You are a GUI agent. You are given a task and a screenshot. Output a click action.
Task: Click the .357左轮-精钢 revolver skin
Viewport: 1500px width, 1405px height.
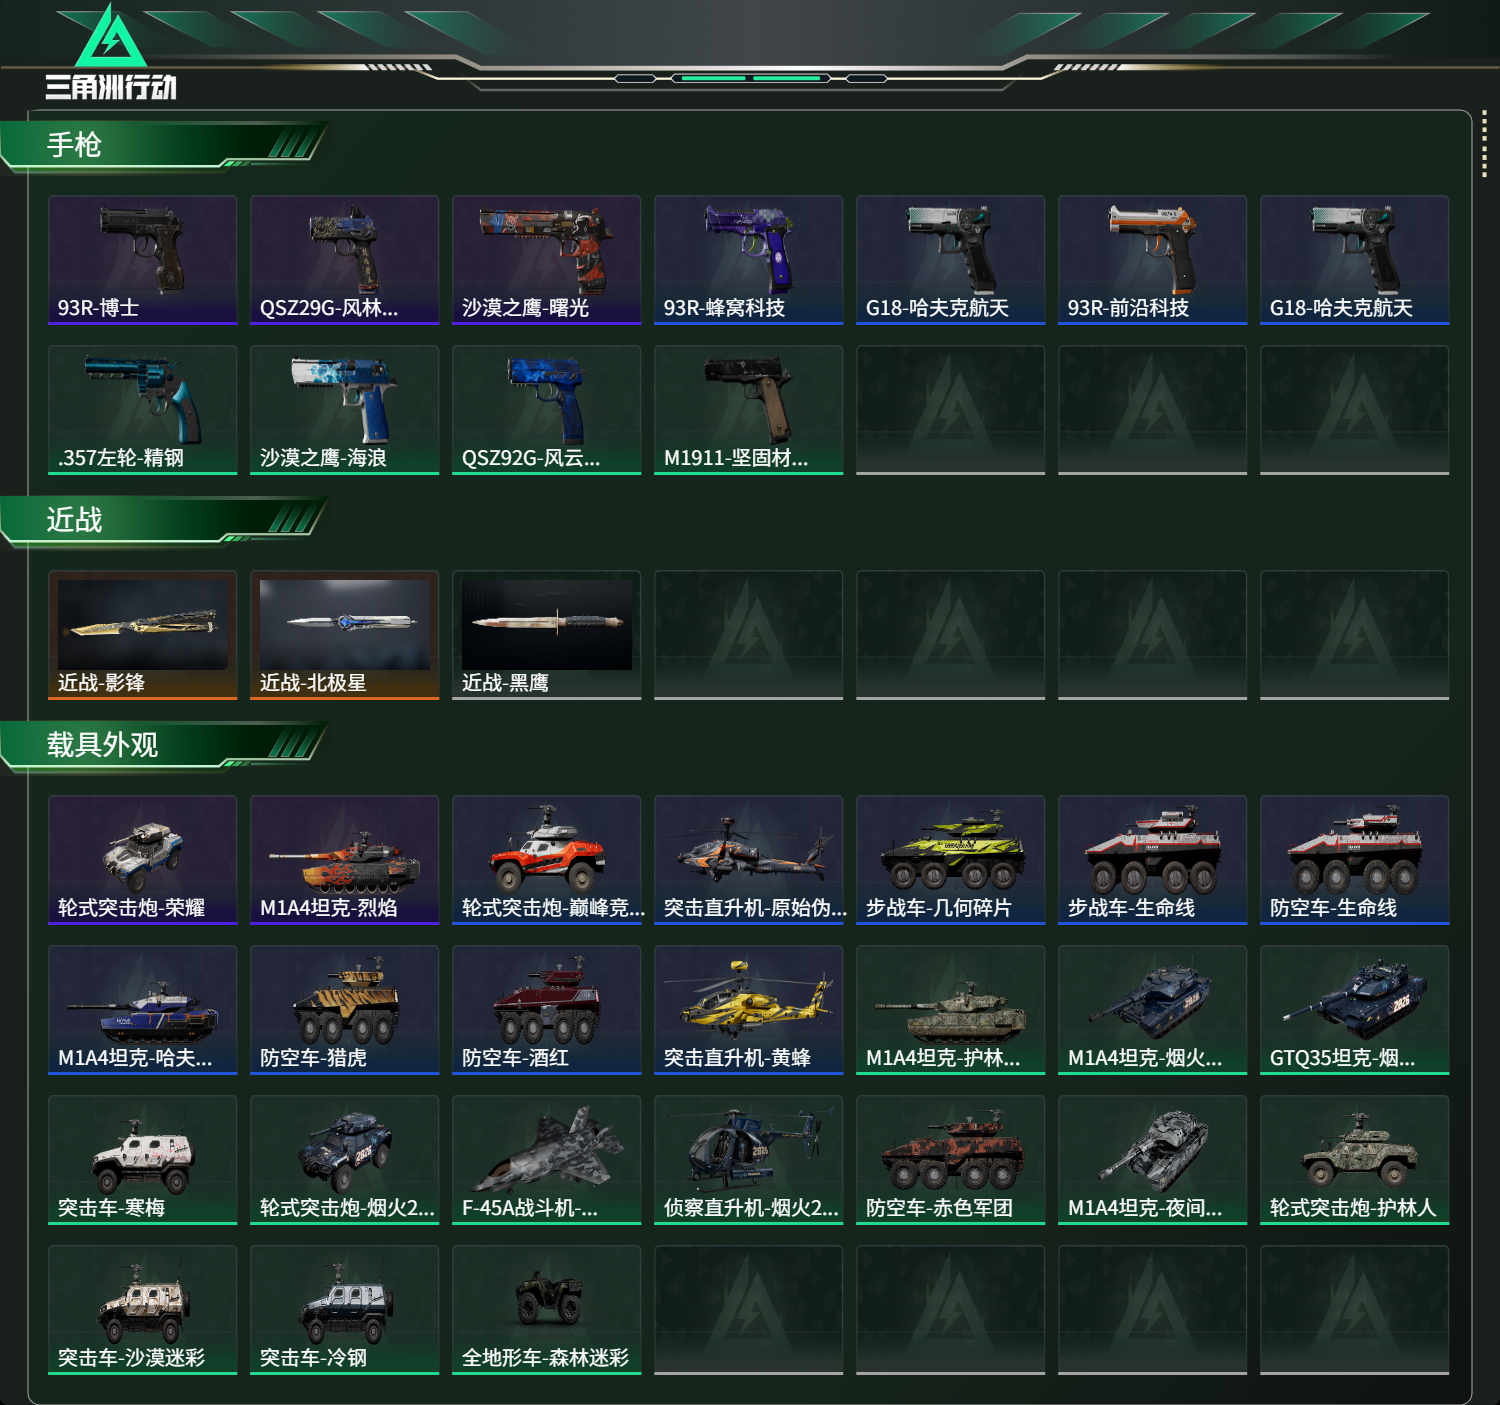(143, 410)
